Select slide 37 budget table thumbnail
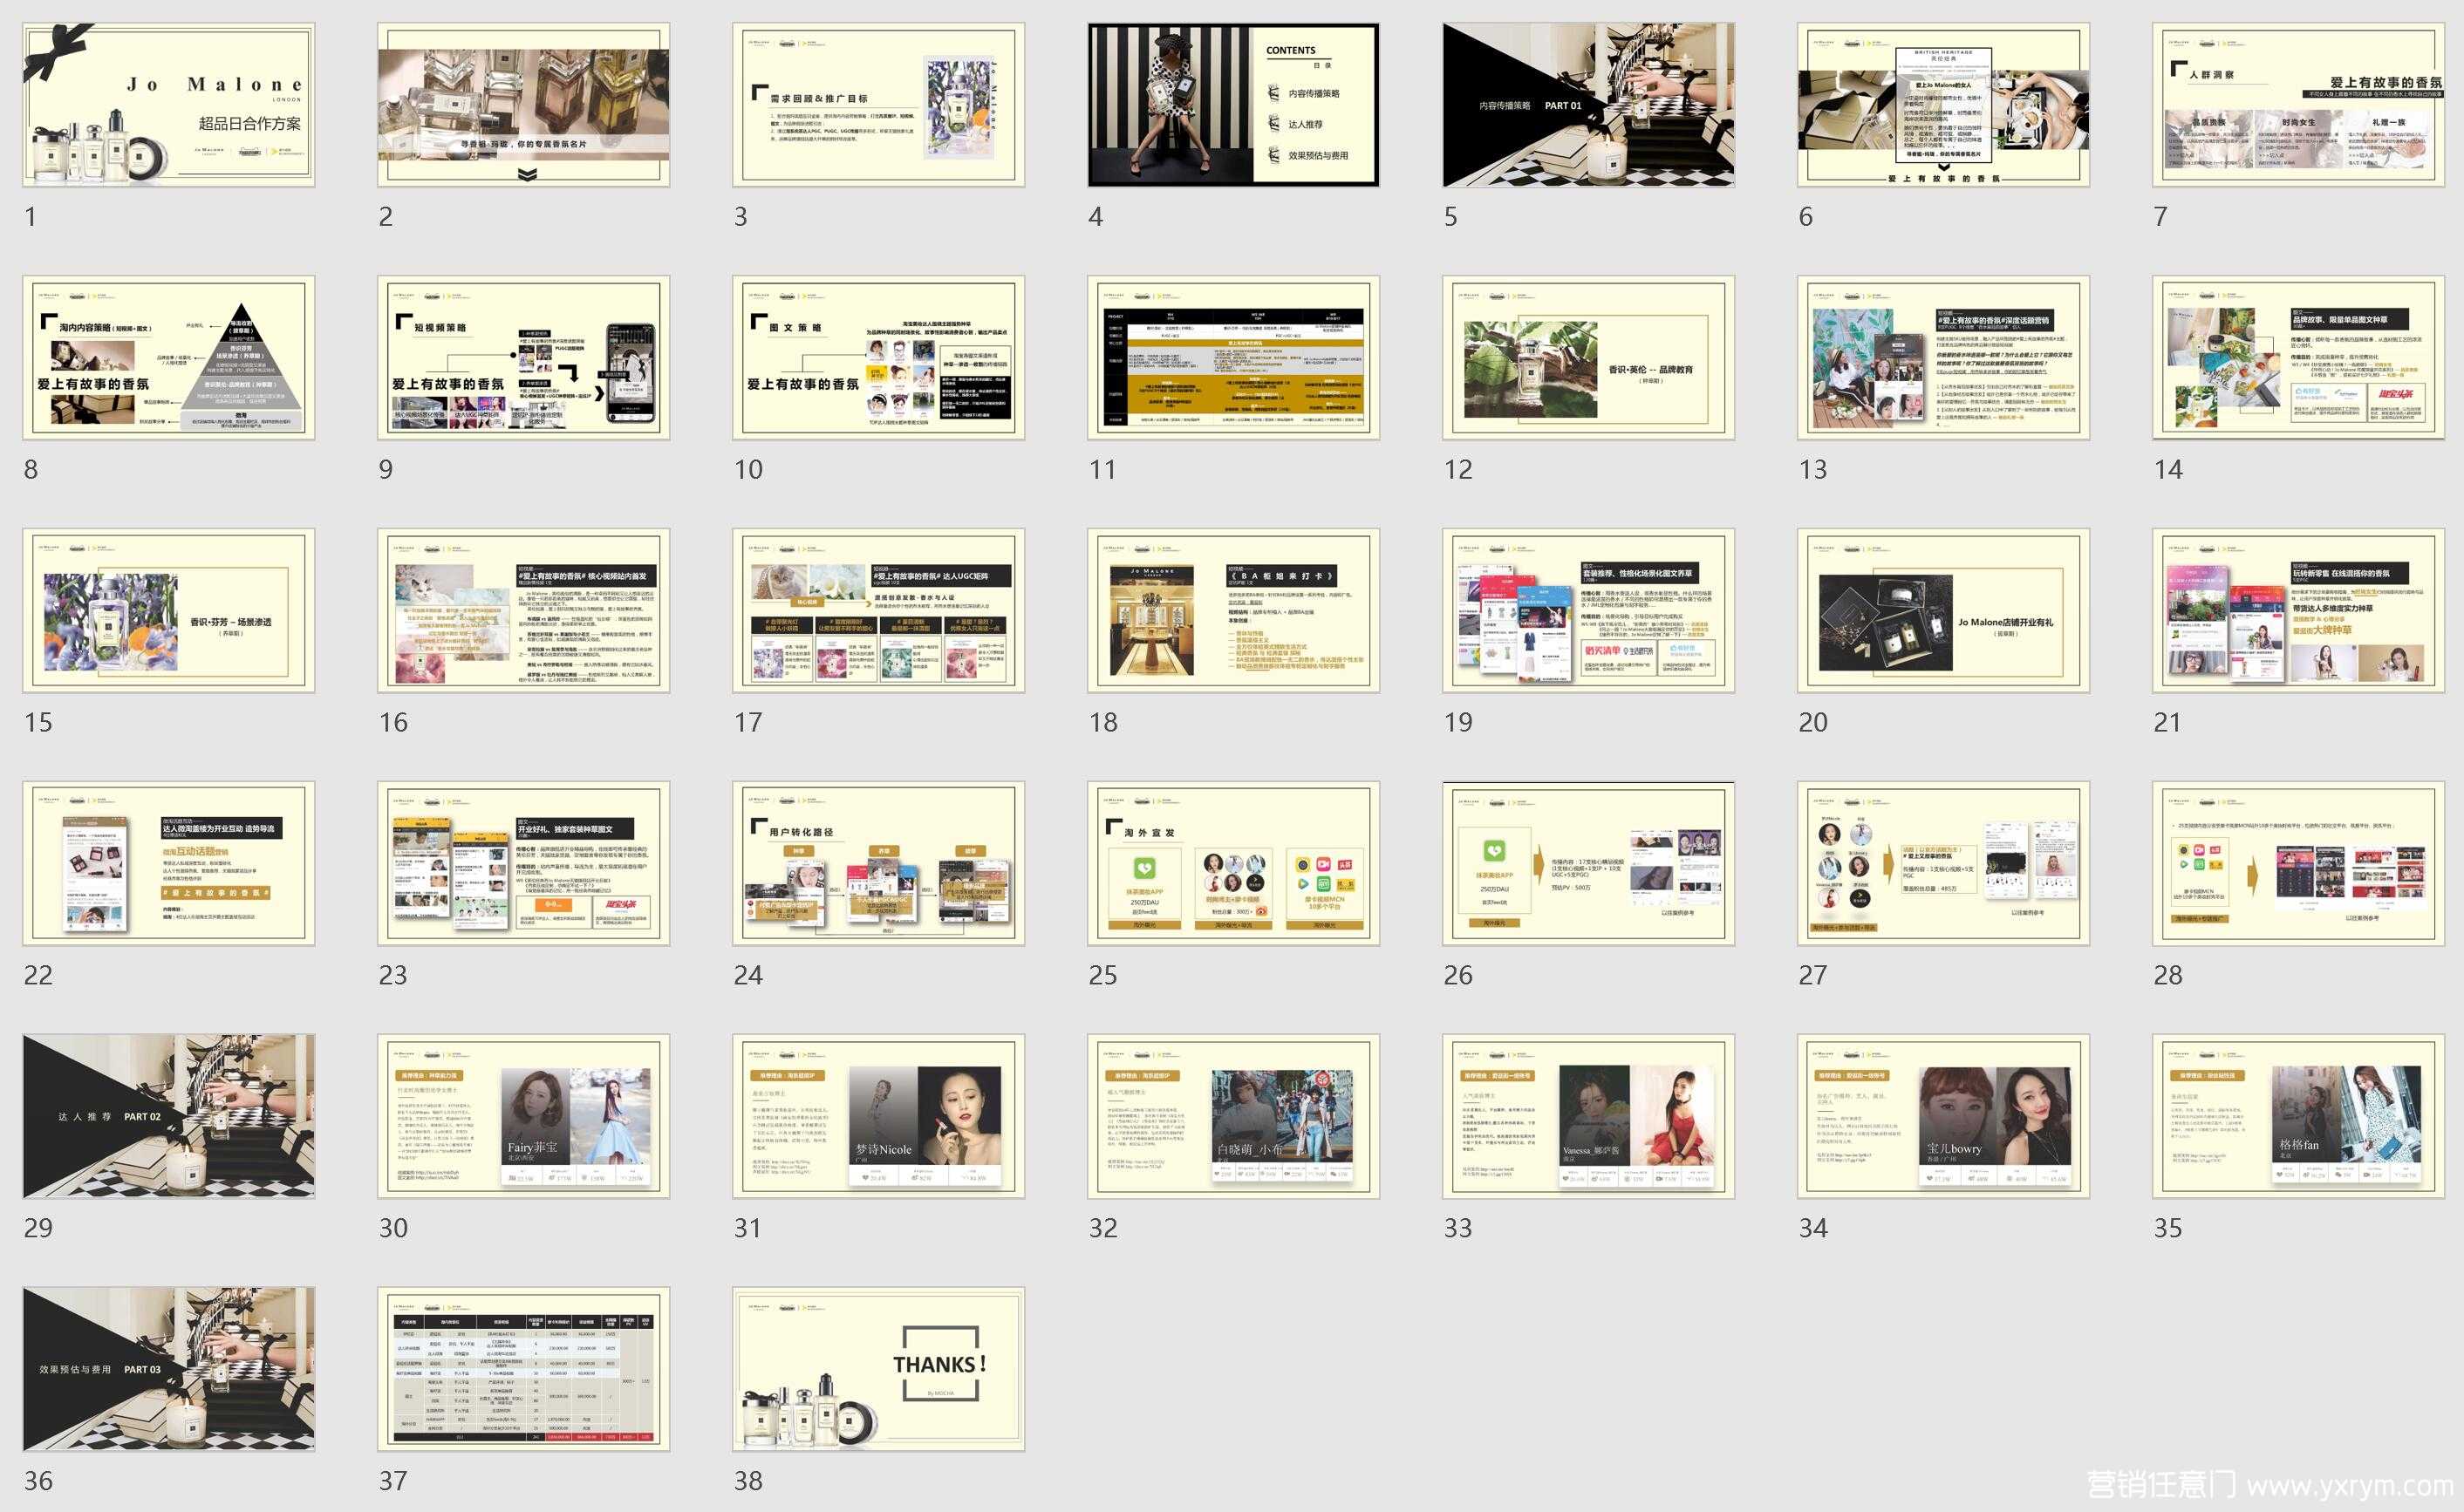2464x1512 pixels. click(x=524, y=1370)
